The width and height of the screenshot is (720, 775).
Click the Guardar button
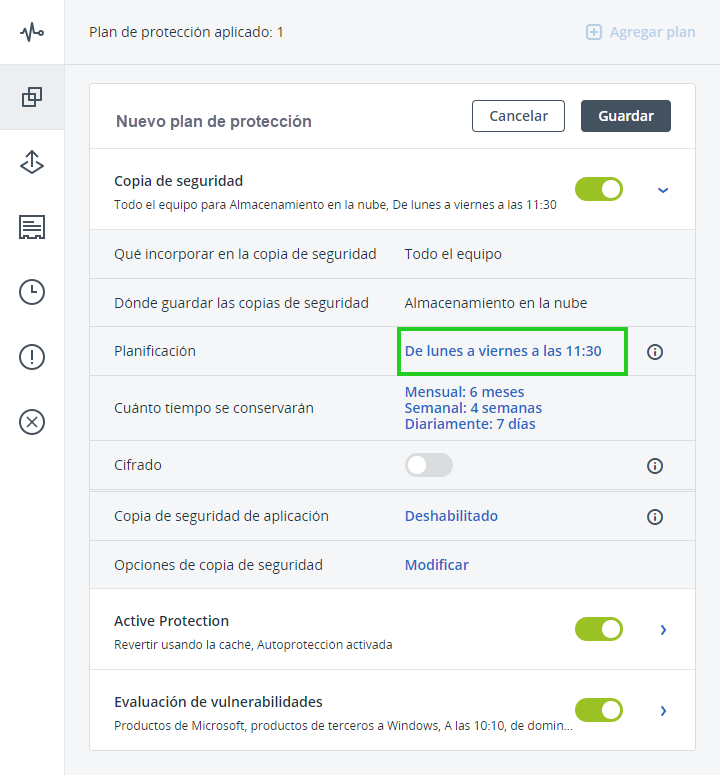[626, 116]
